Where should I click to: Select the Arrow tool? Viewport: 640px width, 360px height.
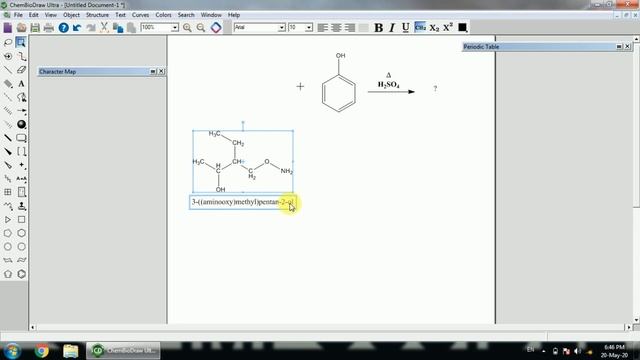point(22,111)
